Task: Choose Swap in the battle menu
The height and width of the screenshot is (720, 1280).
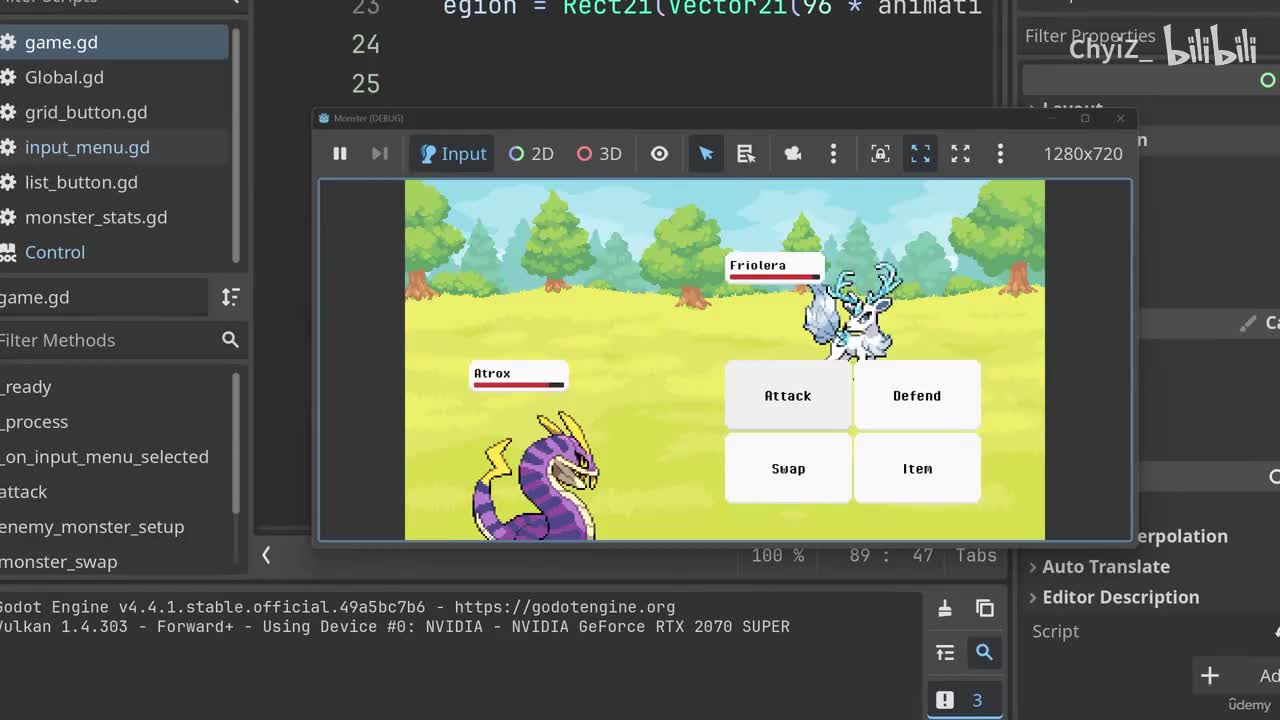Action: [x=788, y=468]
